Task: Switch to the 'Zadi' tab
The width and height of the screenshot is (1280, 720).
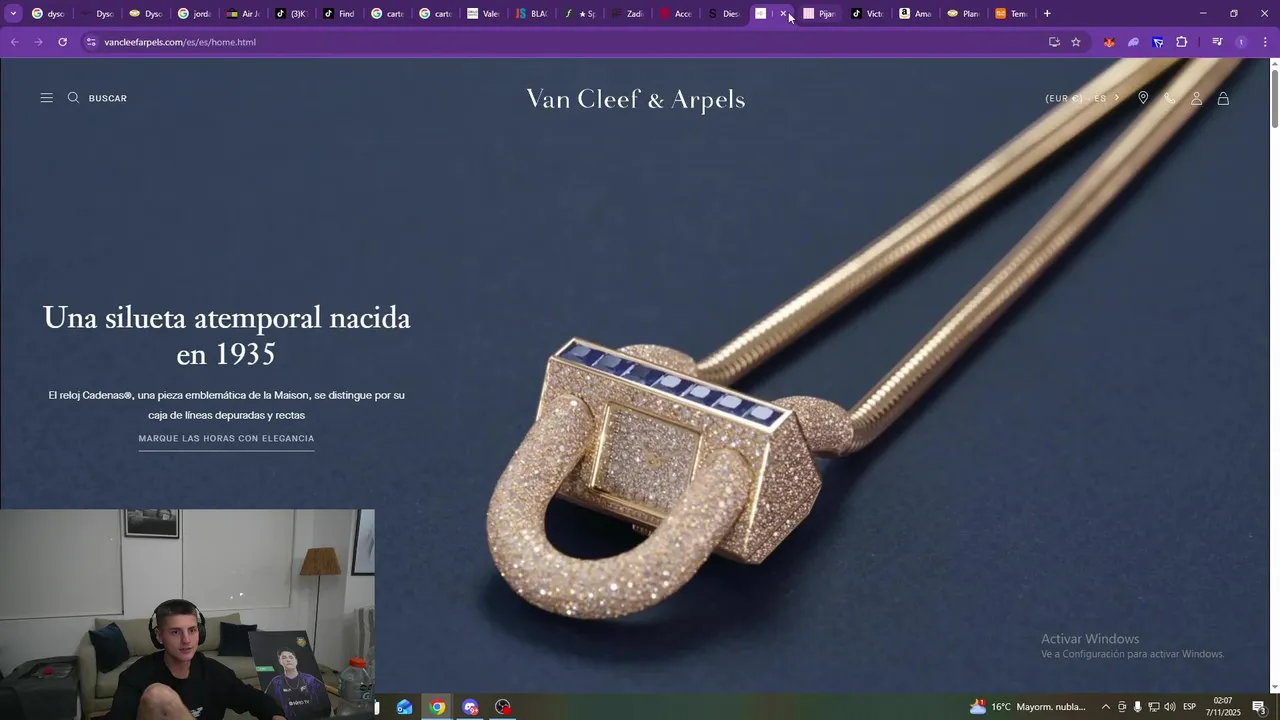Action: [628, 14]
